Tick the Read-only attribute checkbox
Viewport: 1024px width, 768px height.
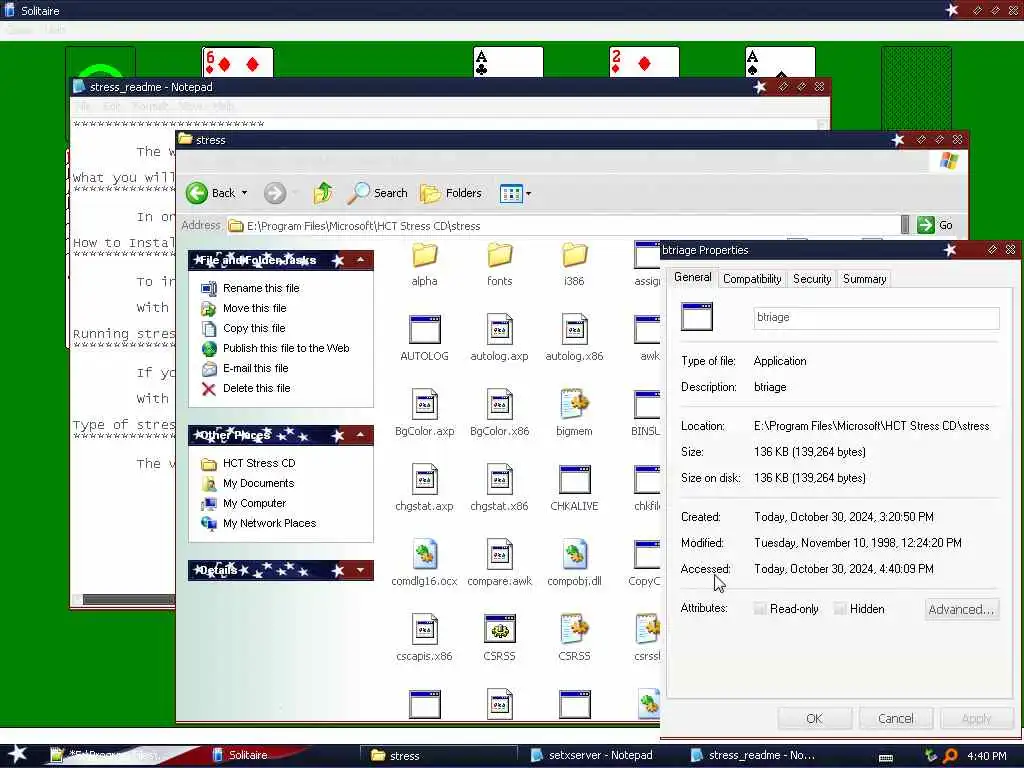click(x=760, y=609)
